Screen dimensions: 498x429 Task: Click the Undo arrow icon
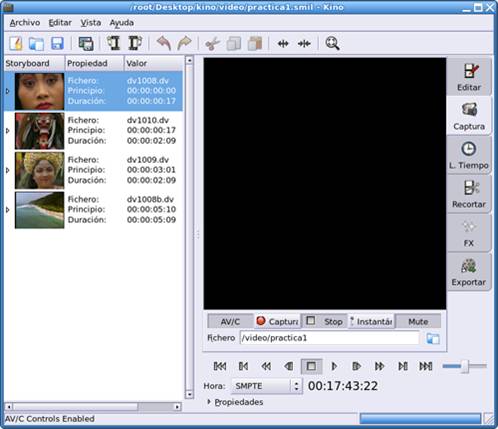(x=163, y=44)
